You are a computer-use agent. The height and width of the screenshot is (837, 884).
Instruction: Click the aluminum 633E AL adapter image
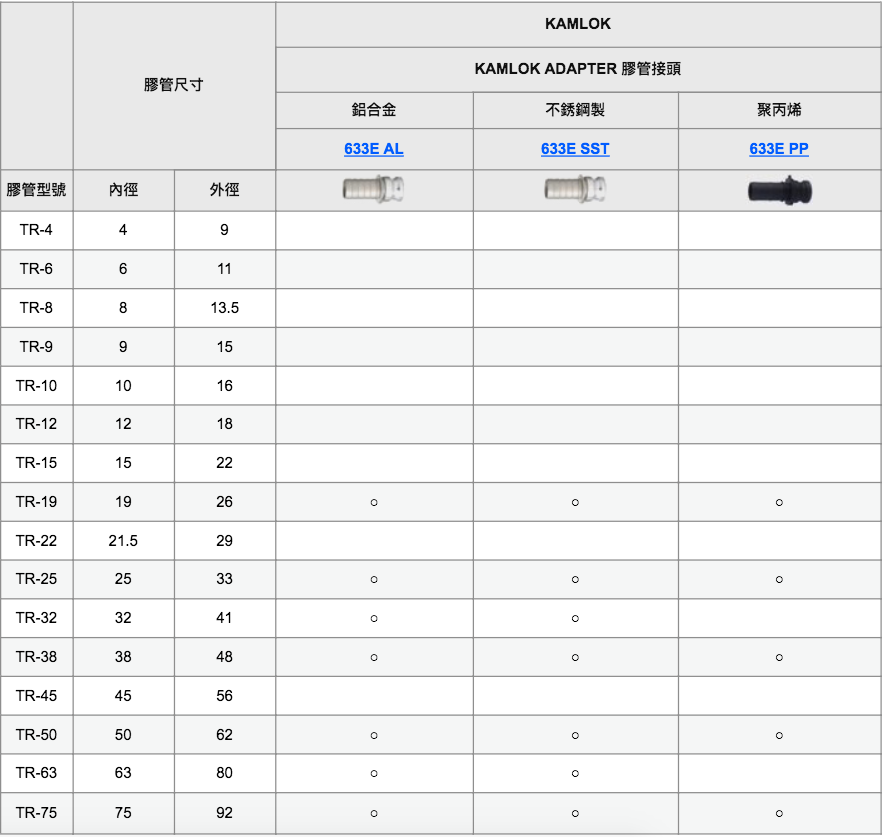pyautogui.click(x=373, y=189)
